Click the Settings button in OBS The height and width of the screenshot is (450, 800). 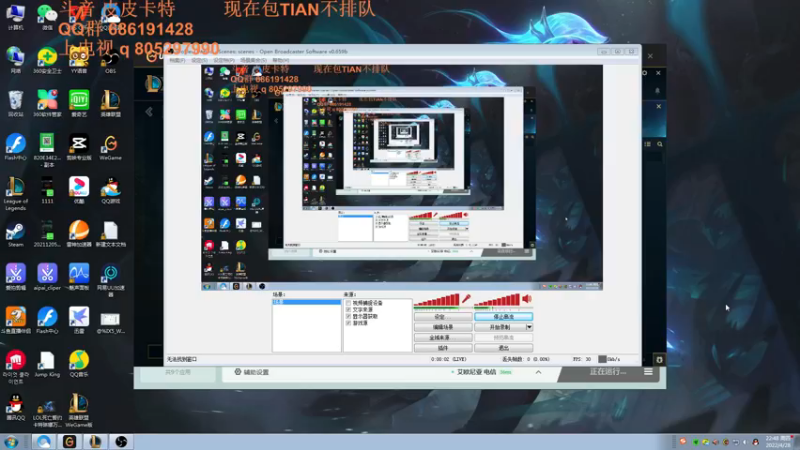(x=443, y=317)
